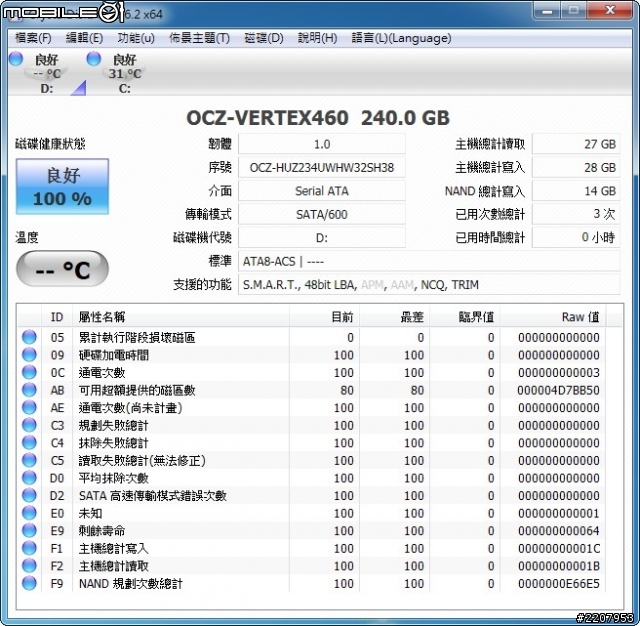The image size is (640, 626).
Task: Click the 良好 100 % health status box
Action: click(x=62, y=186)
